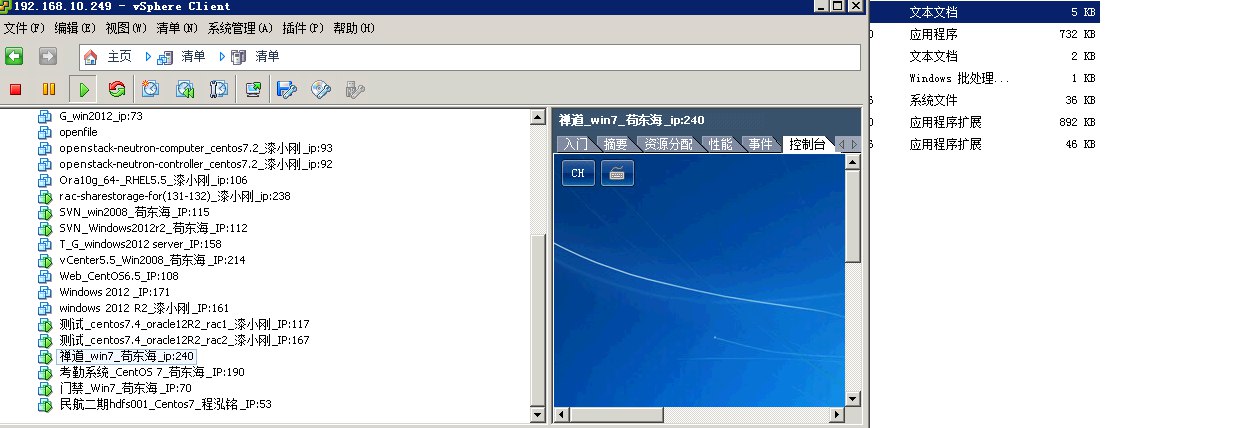Click the CH input language button in console
Image resolution: width=1256 pixels, height=428 pixels.
pos(577,172)
